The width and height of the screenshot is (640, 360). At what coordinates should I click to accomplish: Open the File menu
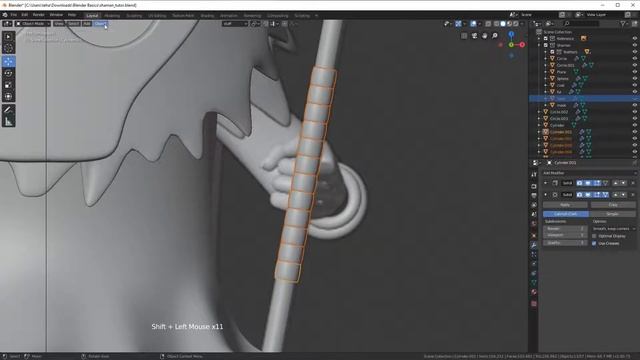point(14,15)
